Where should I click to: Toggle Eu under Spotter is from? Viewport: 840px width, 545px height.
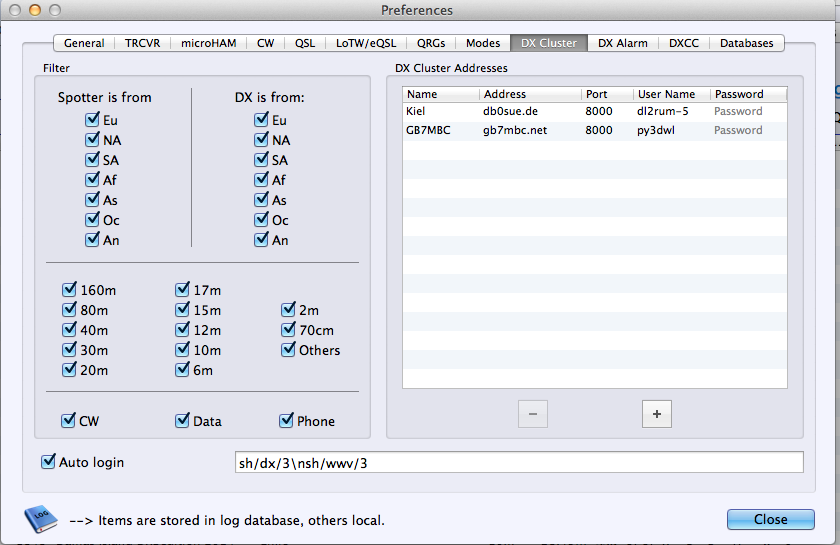click(93, 120)
